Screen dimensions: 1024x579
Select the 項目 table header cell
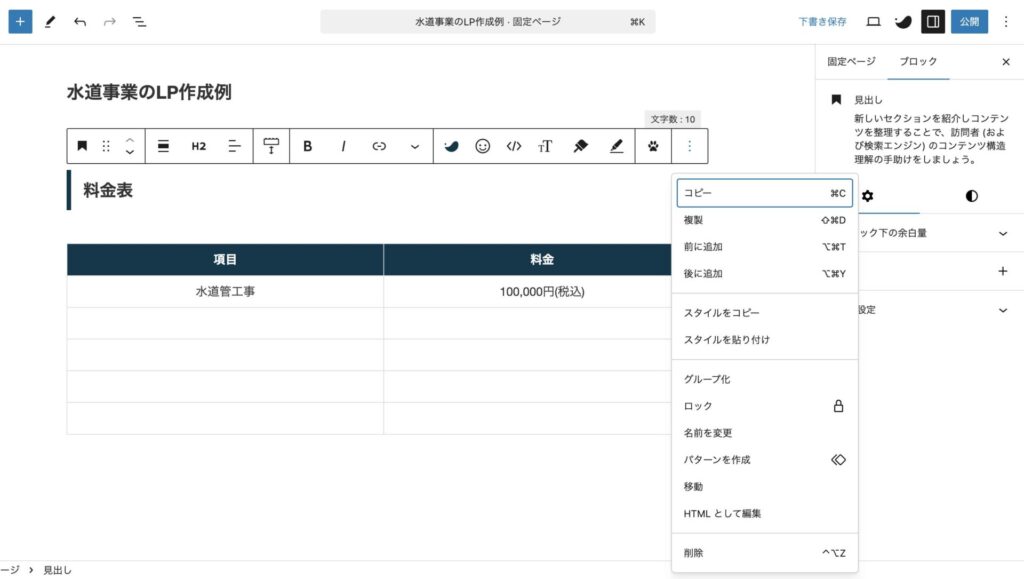coord(225,259)
